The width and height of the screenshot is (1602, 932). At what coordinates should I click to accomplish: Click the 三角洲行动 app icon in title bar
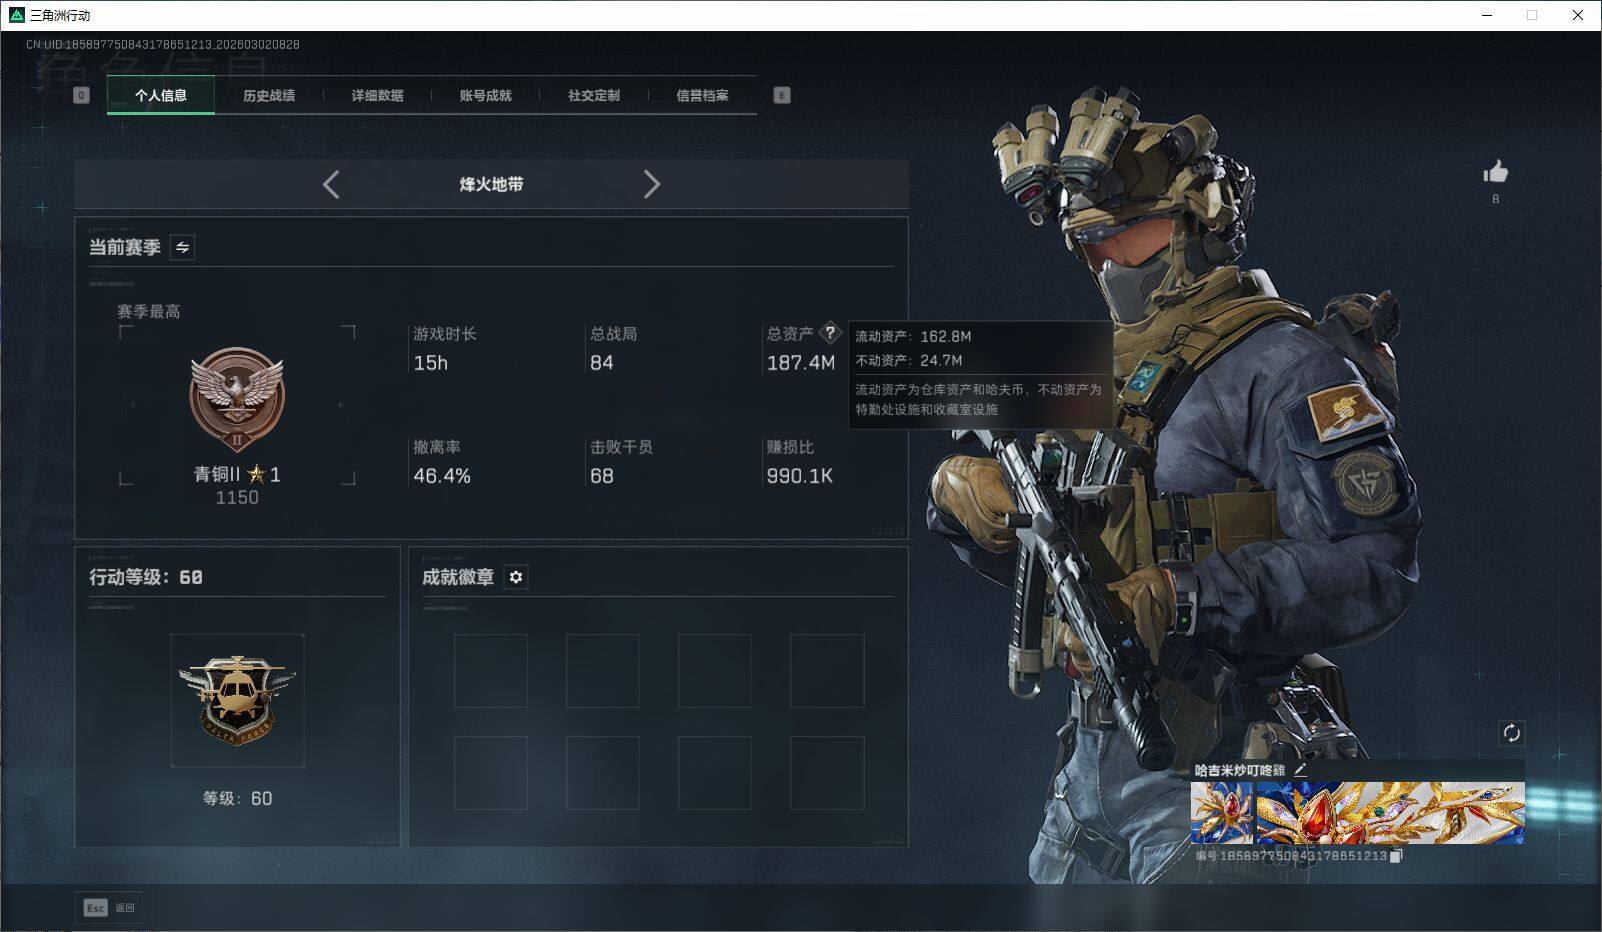(x=16, y=15)
